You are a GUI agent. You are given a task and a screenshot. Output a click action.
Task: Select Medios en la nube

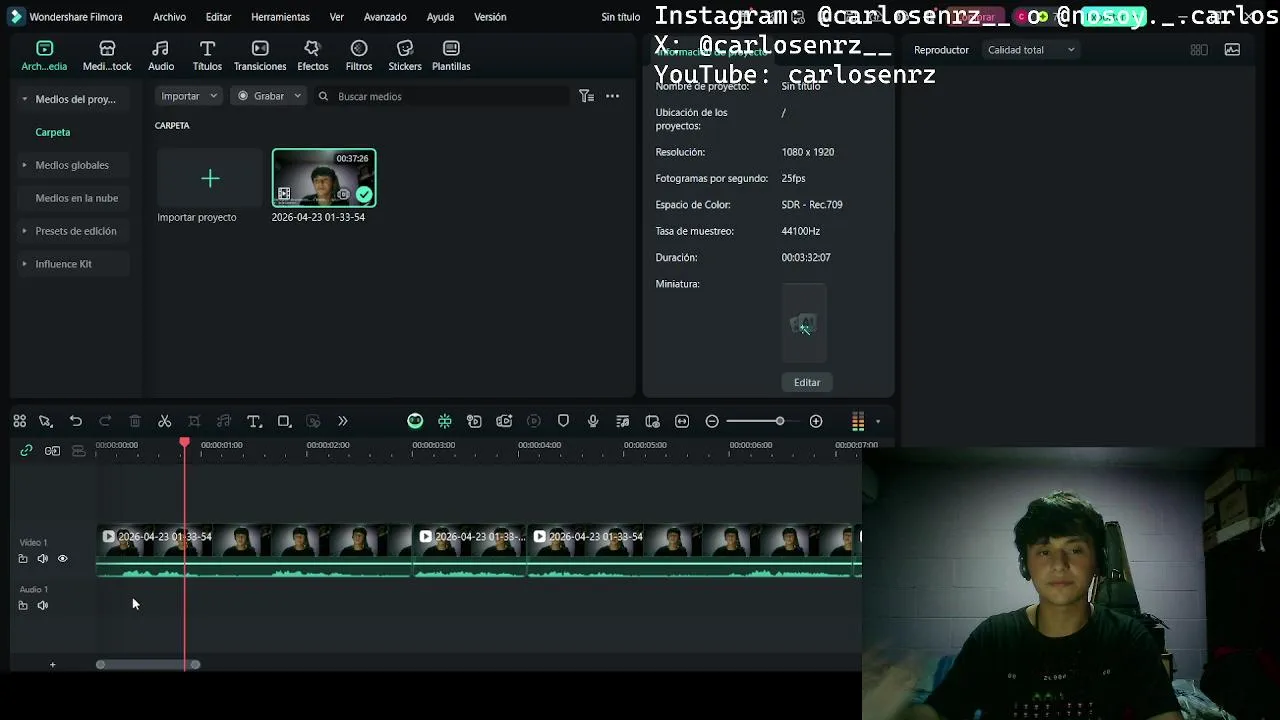[76, 198]
